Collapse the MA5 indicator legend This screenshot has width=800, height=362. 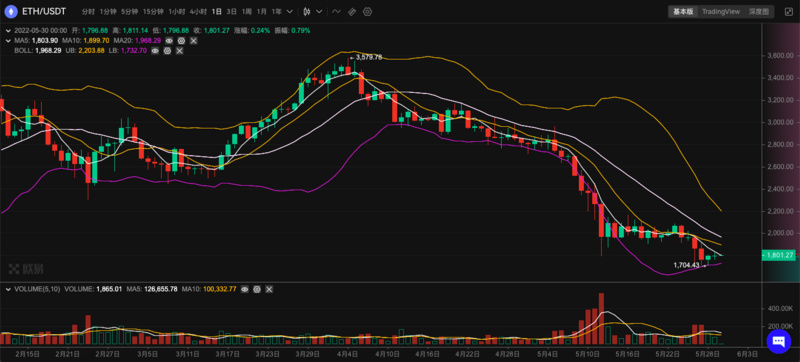[x=7, y=40]
